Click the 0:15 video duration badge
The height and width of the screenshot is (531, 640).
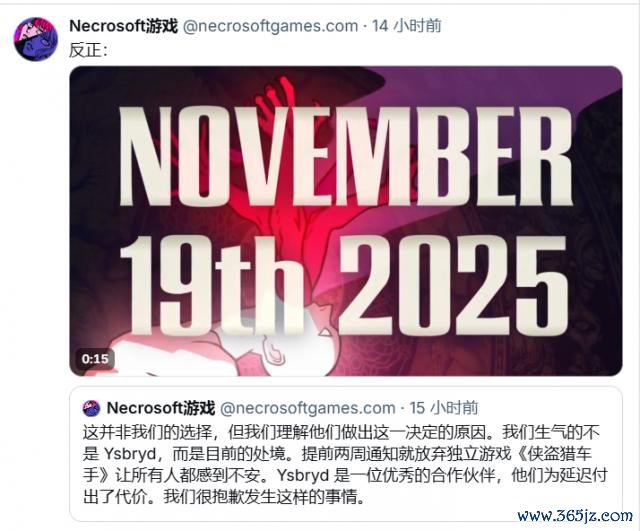(x=95, y=359)
